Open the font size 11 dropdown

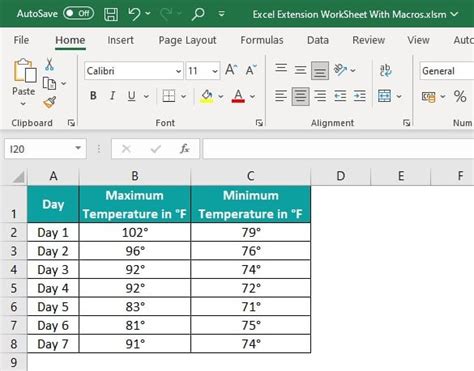tap(215, 71)
